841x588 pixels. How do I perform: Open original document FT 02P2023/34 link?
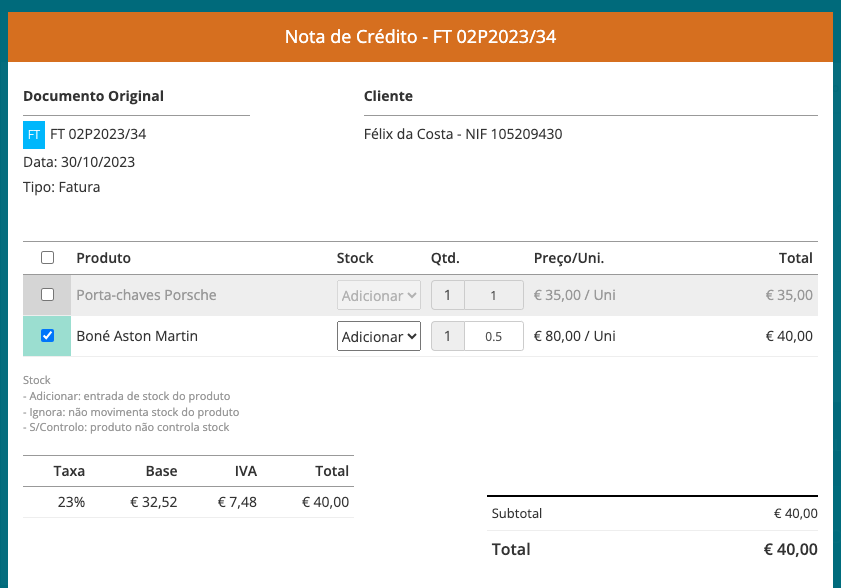point(98,134)
